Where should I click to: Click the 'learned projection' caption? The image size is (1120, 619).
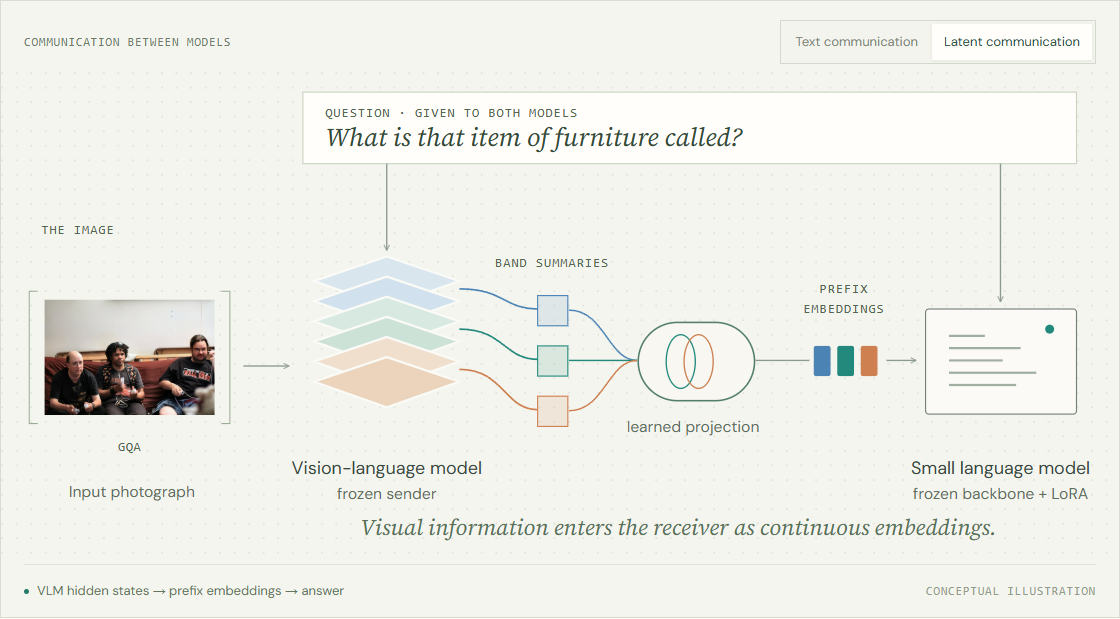[693, 427]
